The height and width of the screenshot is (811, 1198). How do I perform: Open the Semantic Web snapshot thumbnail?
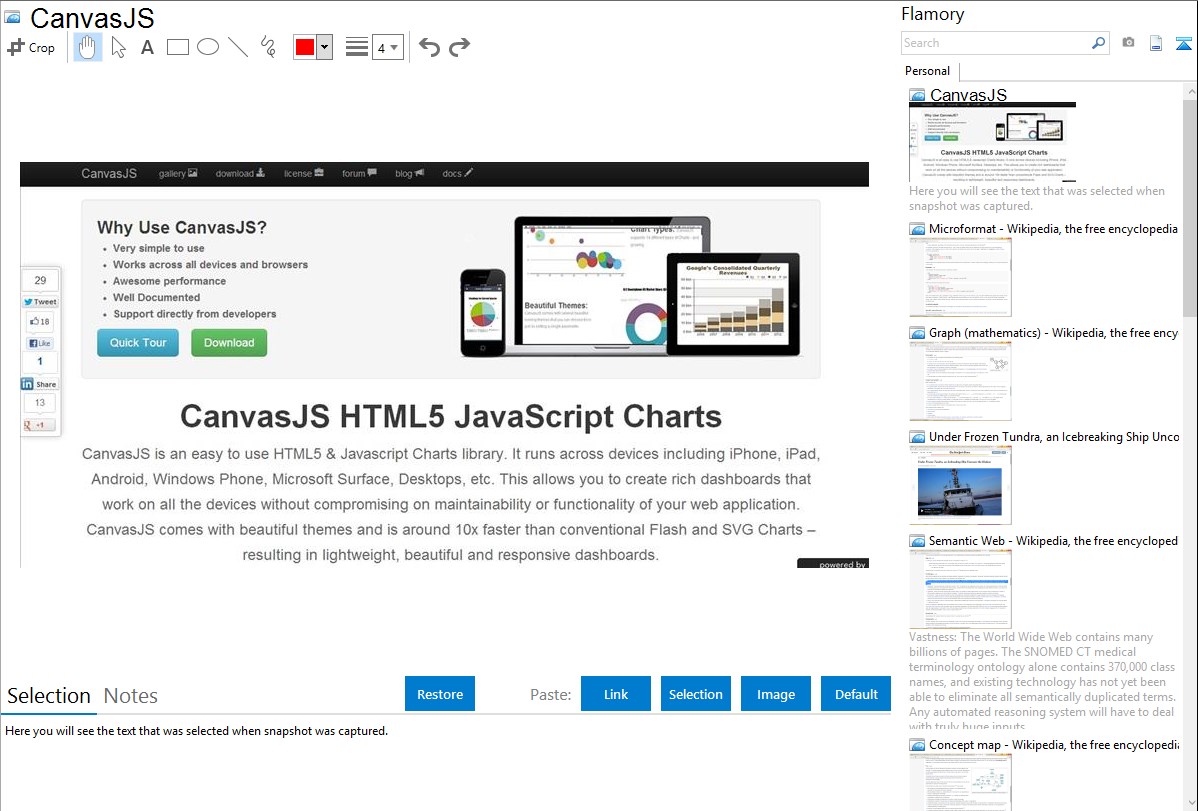960,589
